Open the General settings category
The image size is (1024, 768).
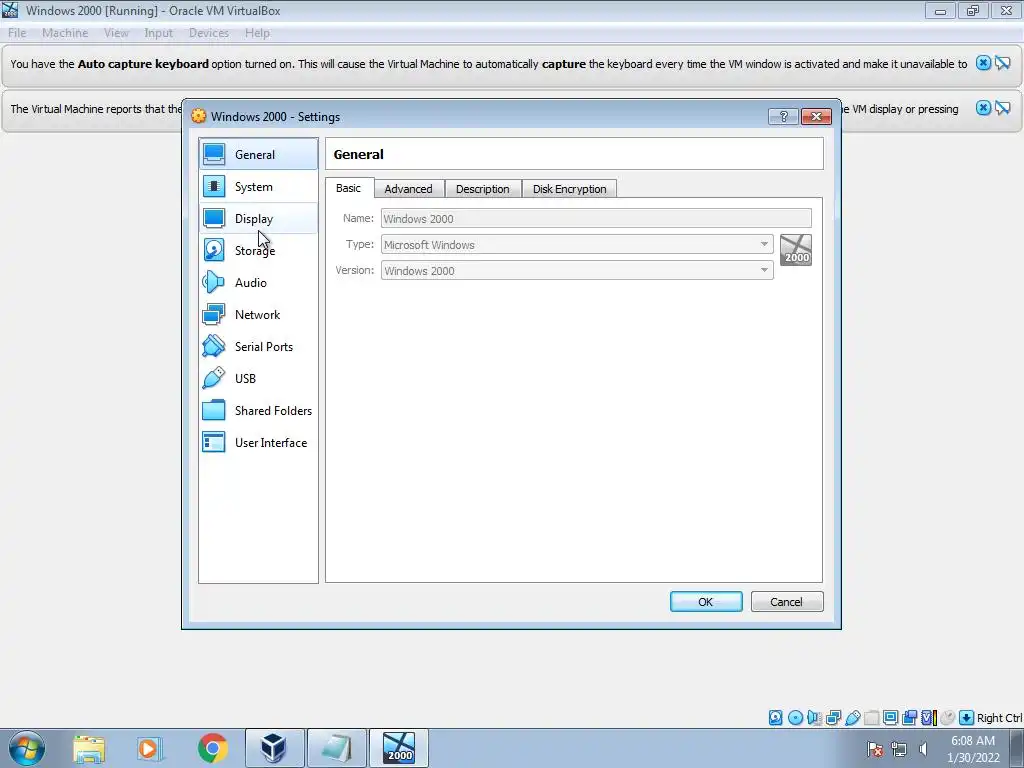[x=258, y=155]
